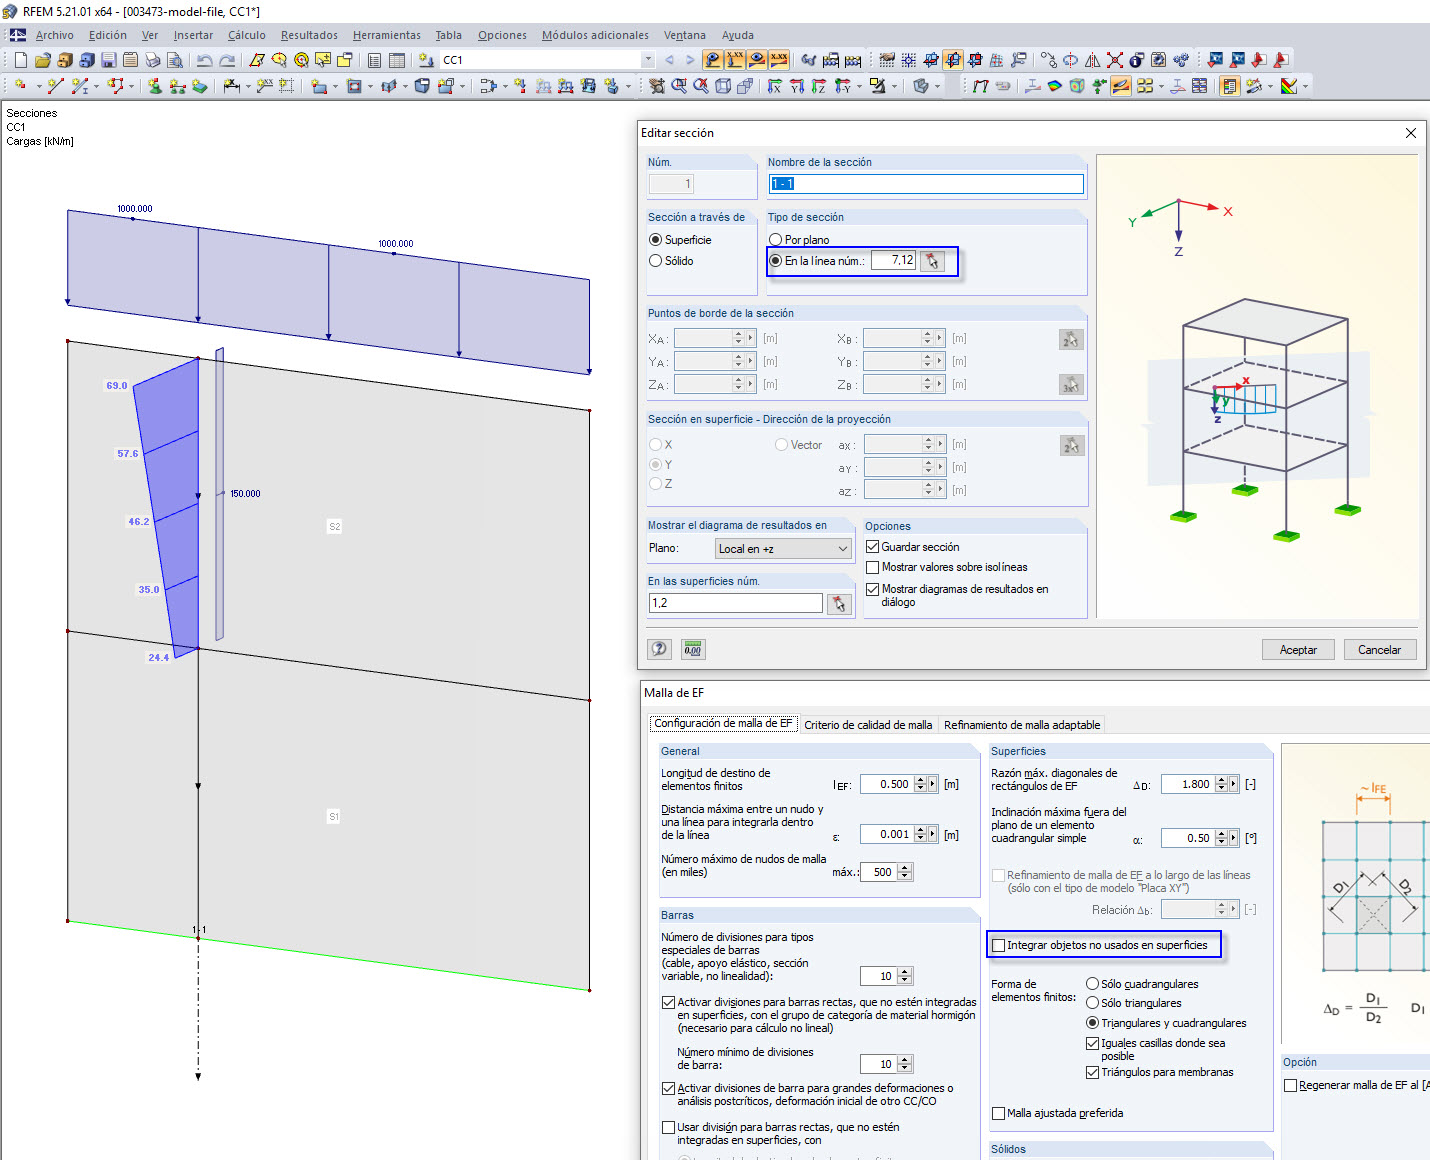Image resolution: width=1430 pixels, height=1160 pixels.
Task: Open the Ayuda menu
Action: 738,35
